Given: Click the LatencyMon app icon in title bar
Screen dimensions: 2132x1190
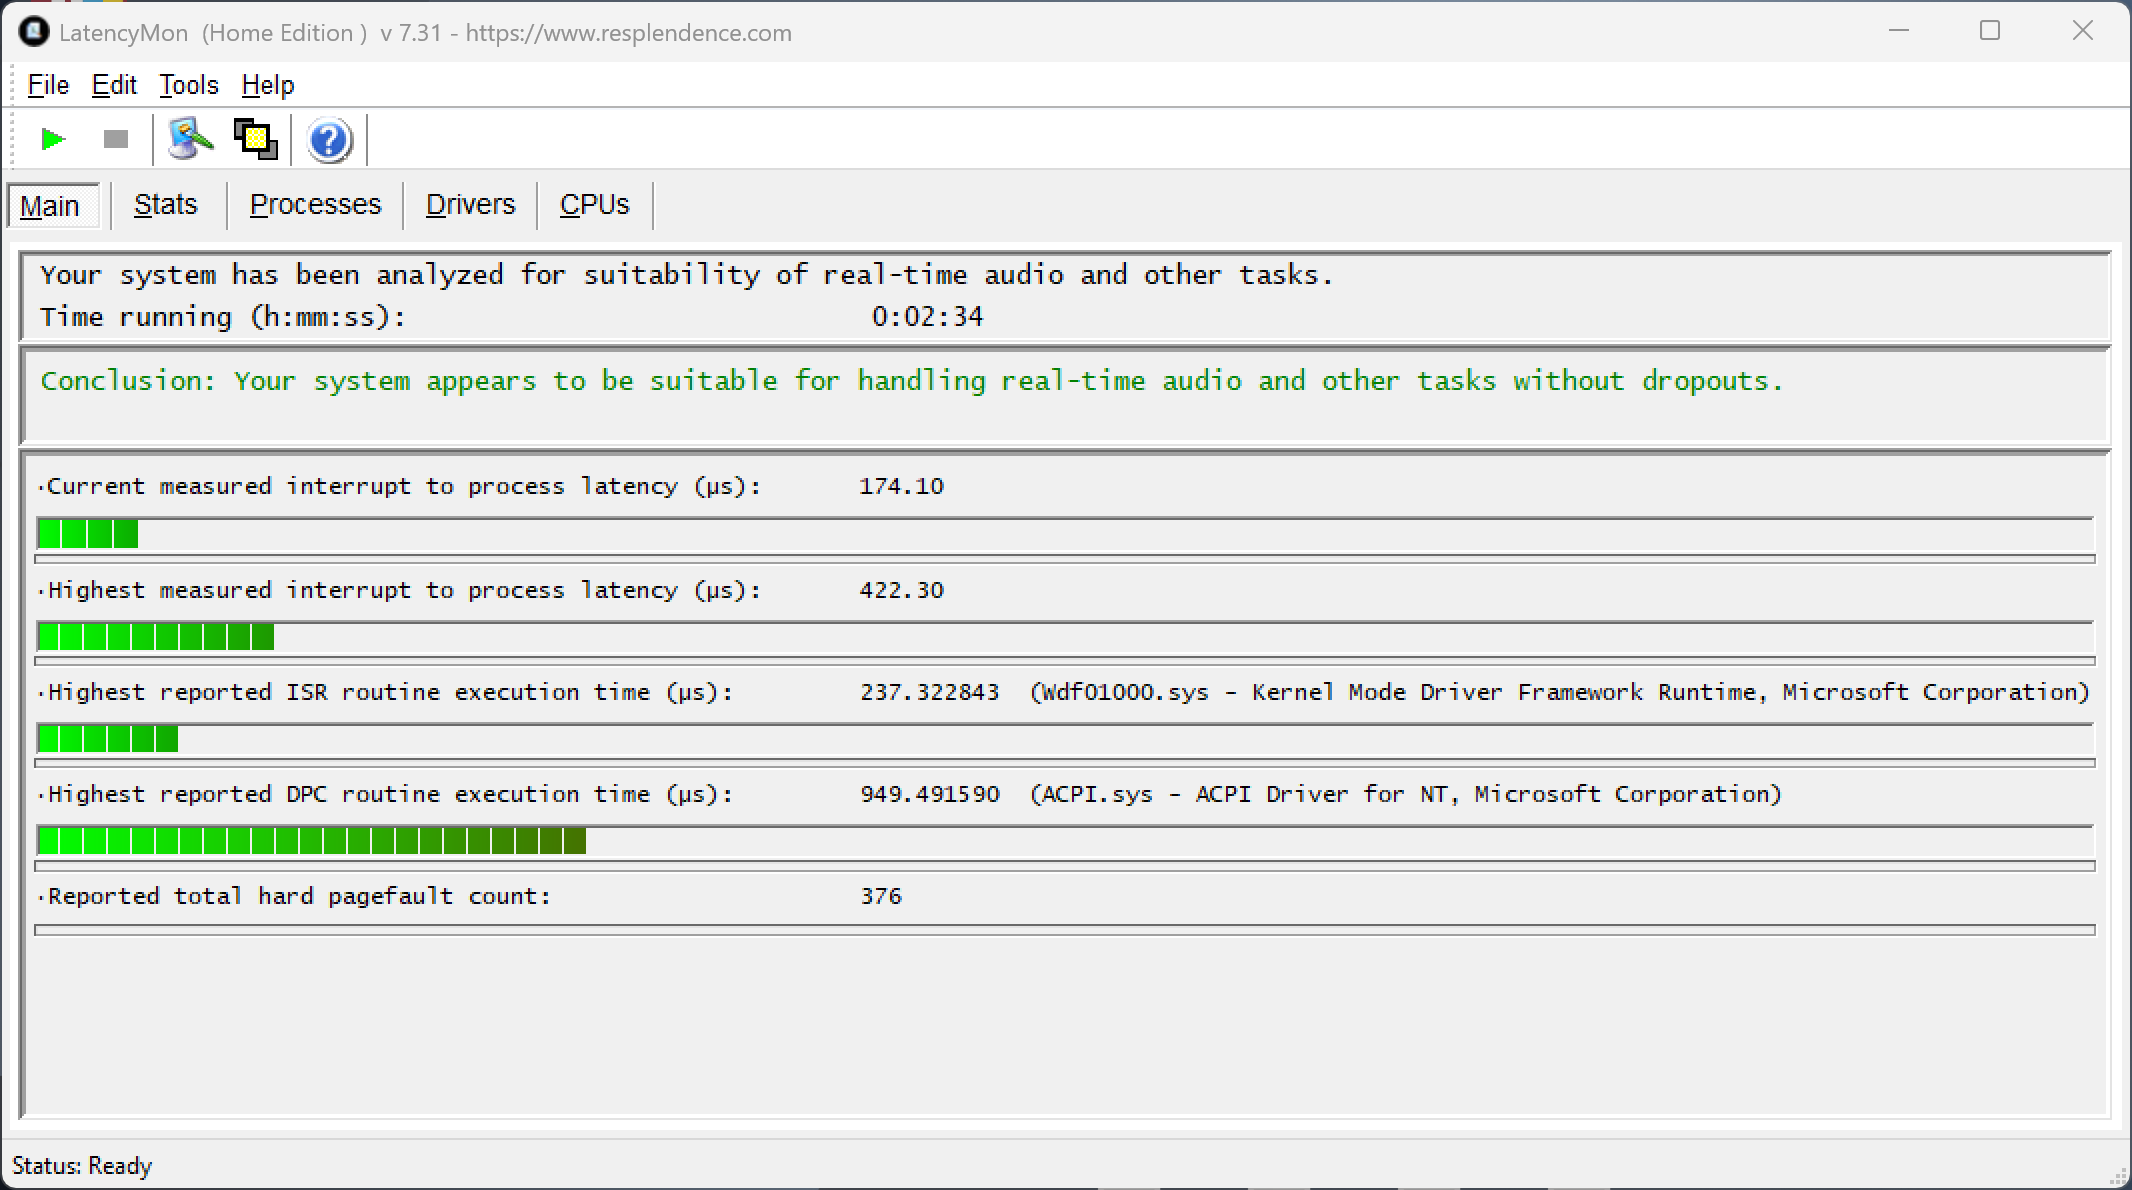Looking at the screenshot, I should (x=33, y=32).
